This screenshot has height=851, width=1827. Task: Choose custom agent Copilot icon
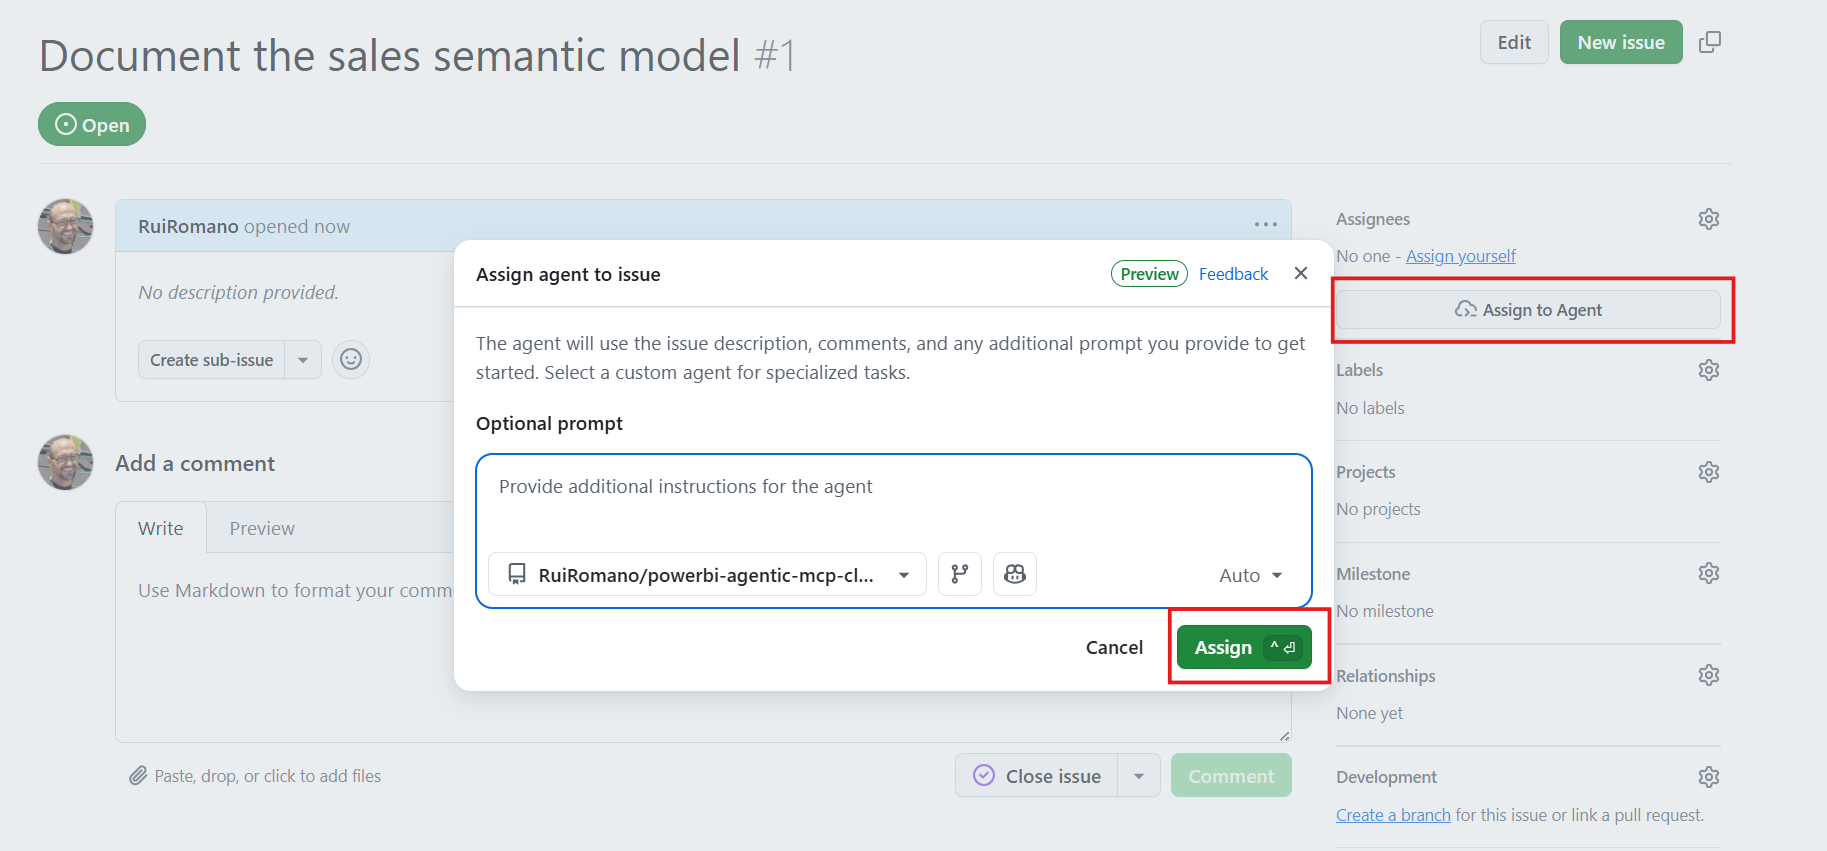[x=1015, y=574]
